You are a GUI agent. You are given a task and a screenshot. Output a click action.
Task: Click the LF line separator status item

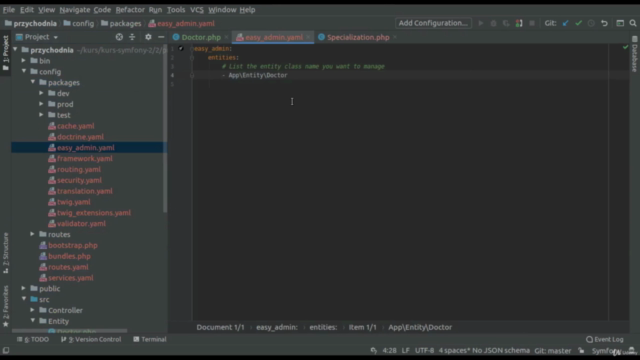[x=405, y=351]
